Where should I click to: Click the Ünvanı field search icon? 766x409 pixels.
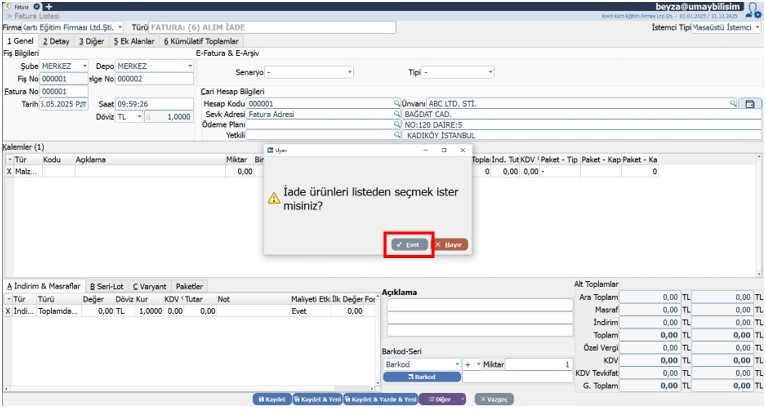tap(733, 103)
